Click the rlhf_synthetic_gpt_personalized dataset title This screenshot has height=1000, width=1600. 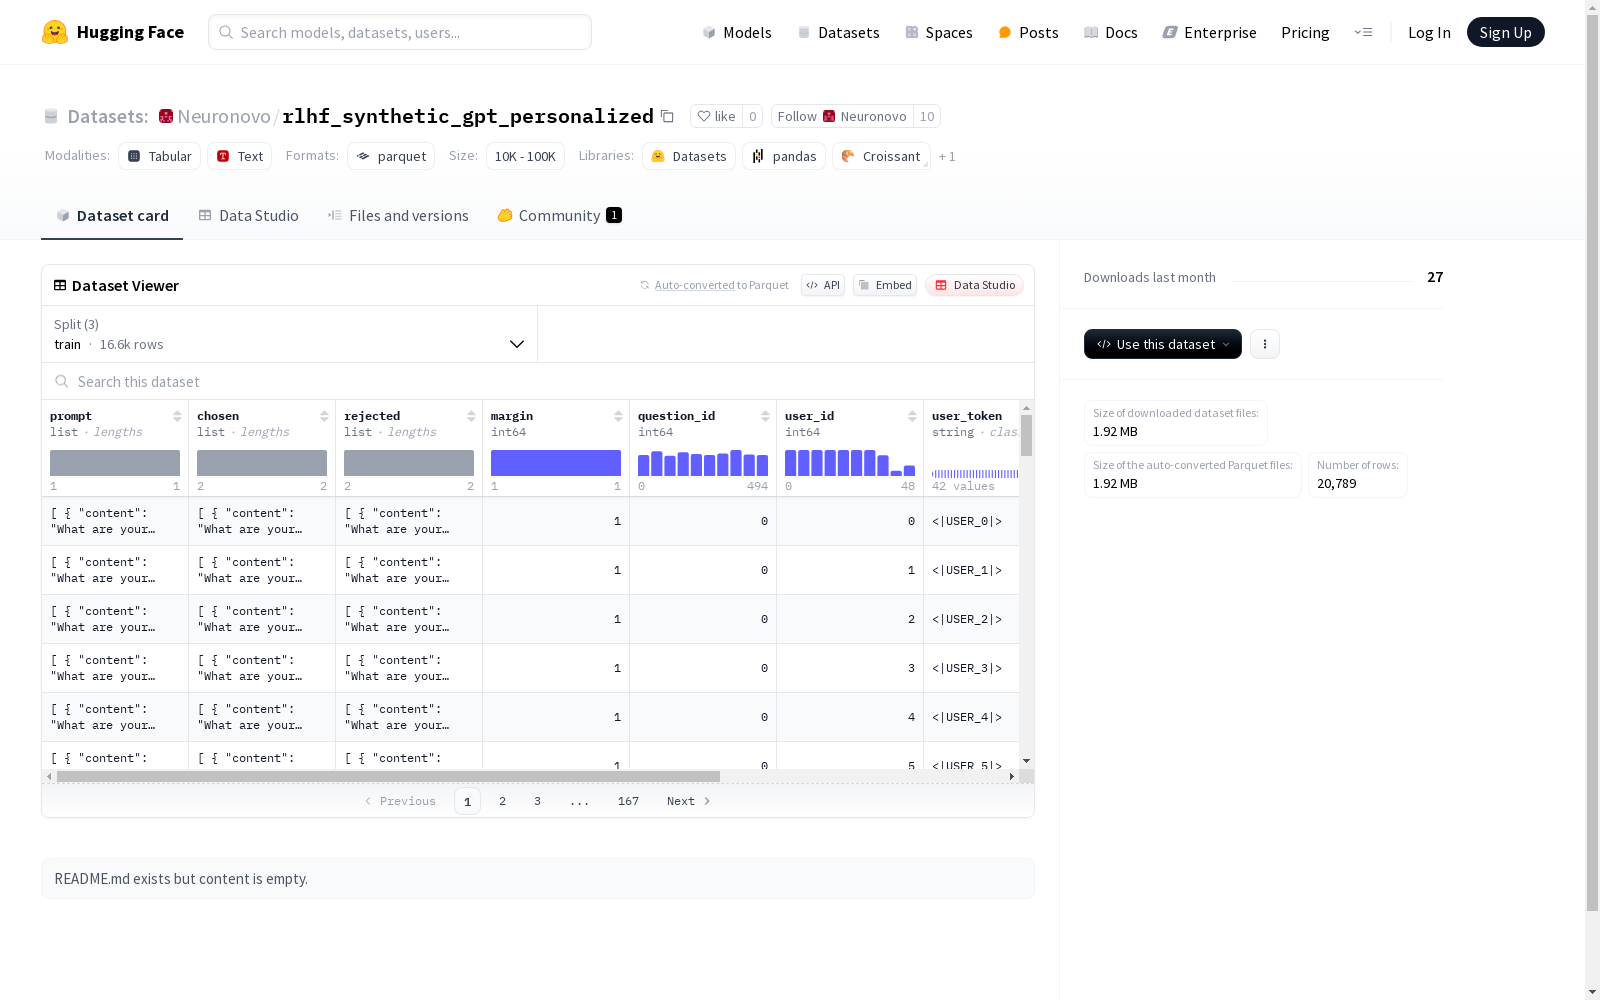[468, 116]
